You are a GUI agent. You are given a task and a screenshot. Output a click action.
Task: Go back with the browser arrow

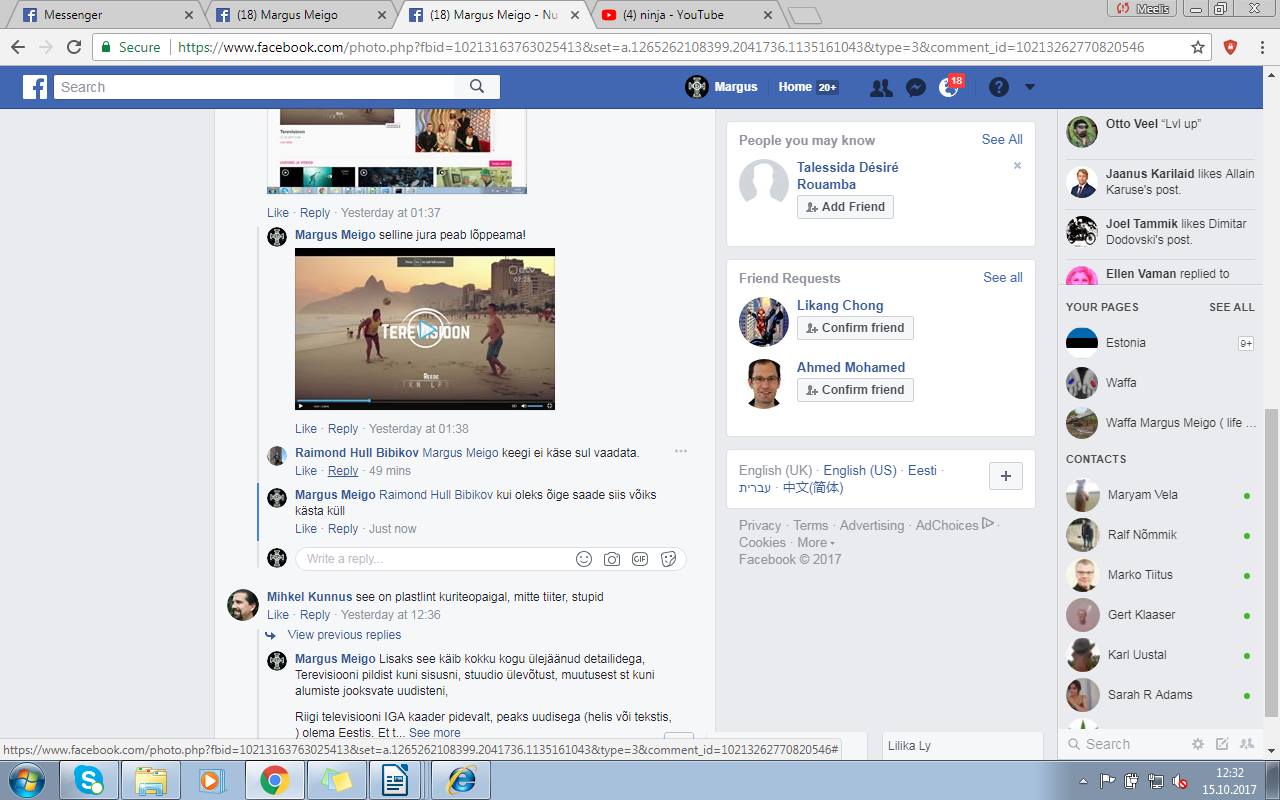click(18, 47)
